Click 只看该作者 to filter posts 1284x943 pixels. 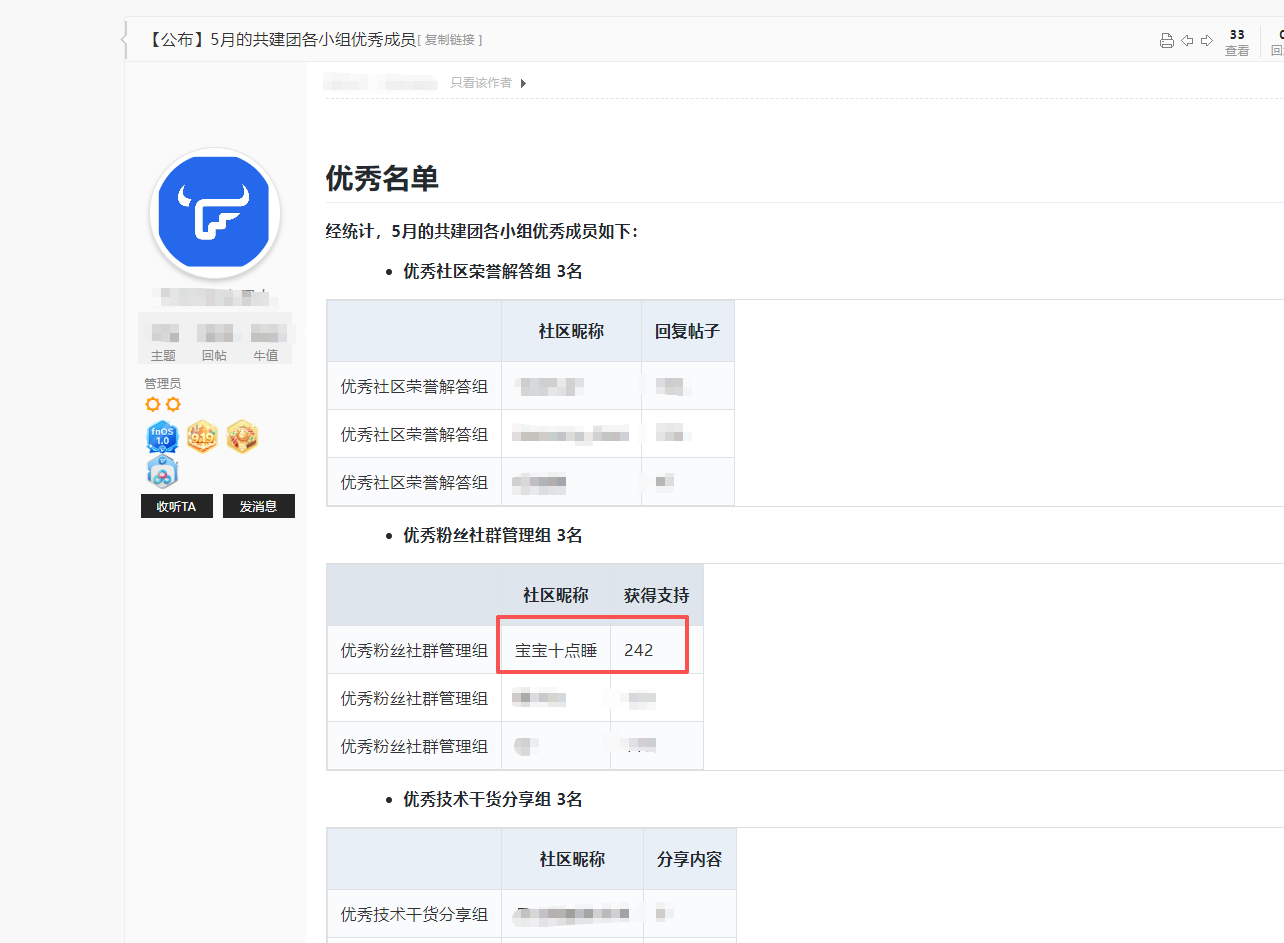click(x=481, y=83)
